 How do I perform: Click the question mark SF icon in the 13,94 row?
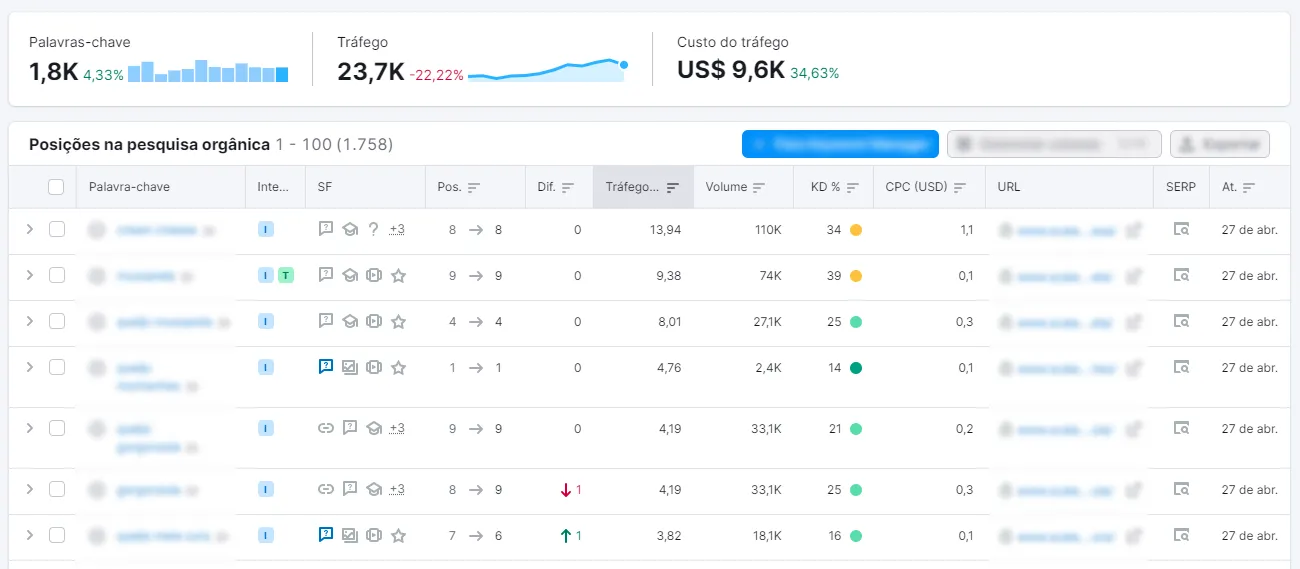374,230
